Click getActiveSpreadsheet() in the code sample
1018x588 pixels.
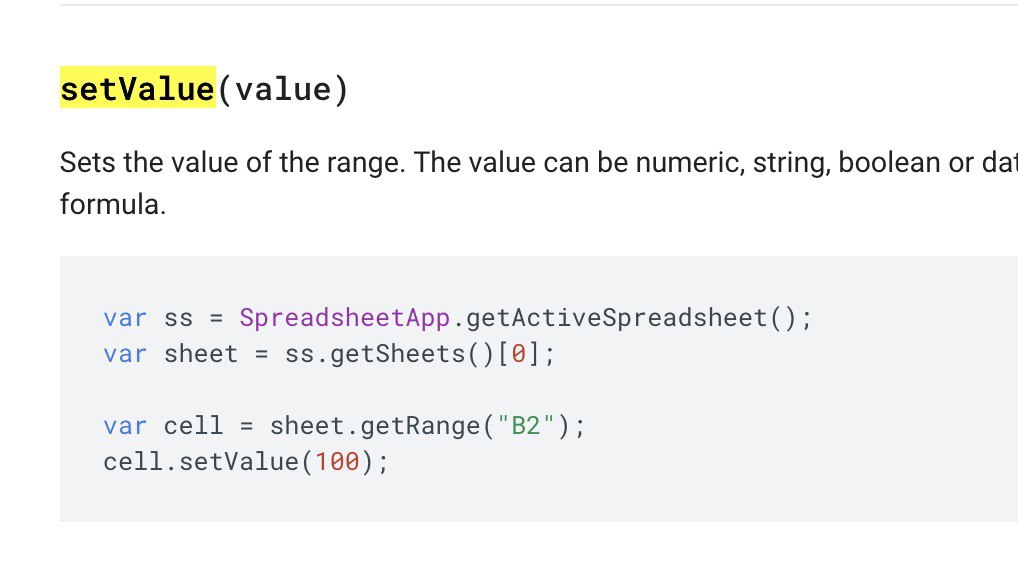point(633,318)
